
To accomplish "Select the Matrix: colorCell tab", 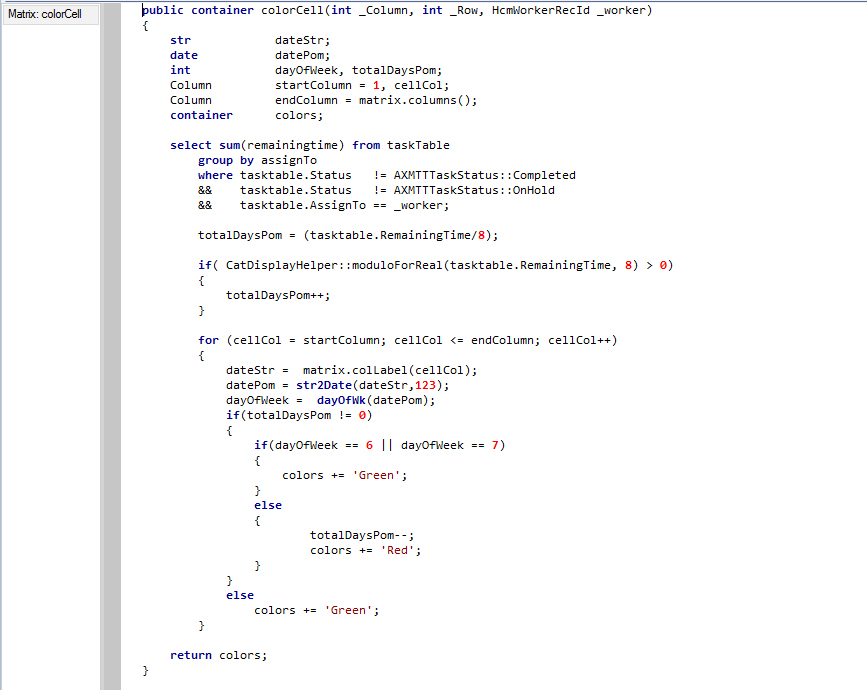I will coord(50,14).
